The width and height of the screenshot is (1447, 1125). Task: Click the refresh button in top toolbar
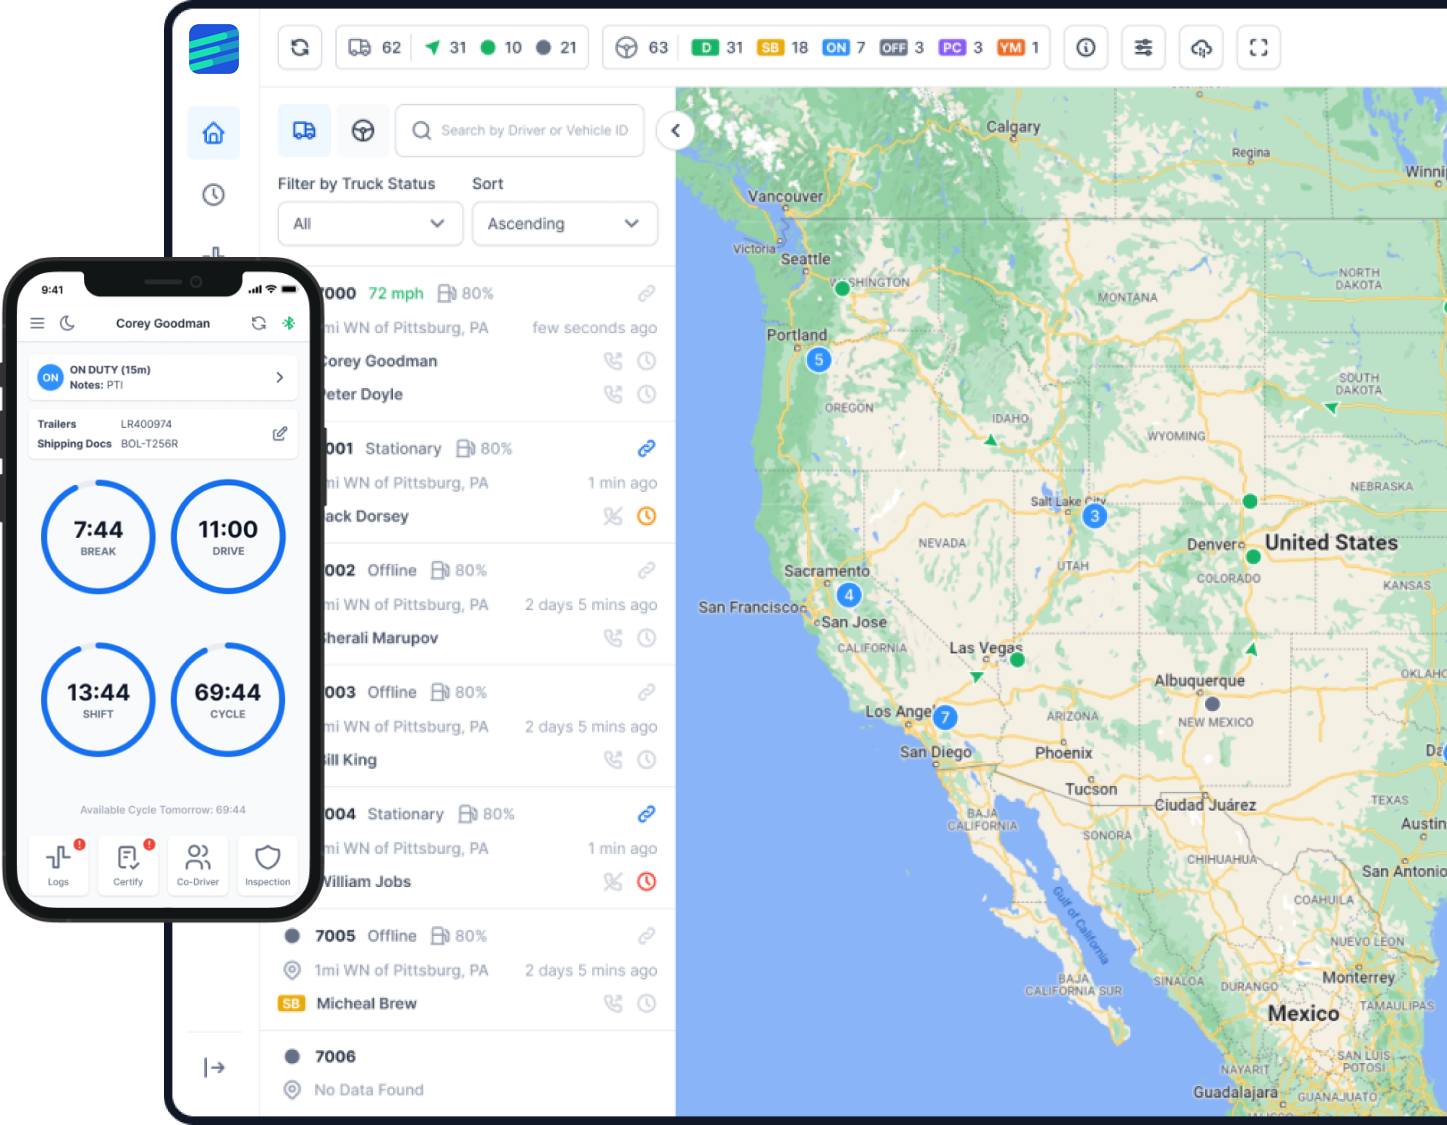click(300, 47)
